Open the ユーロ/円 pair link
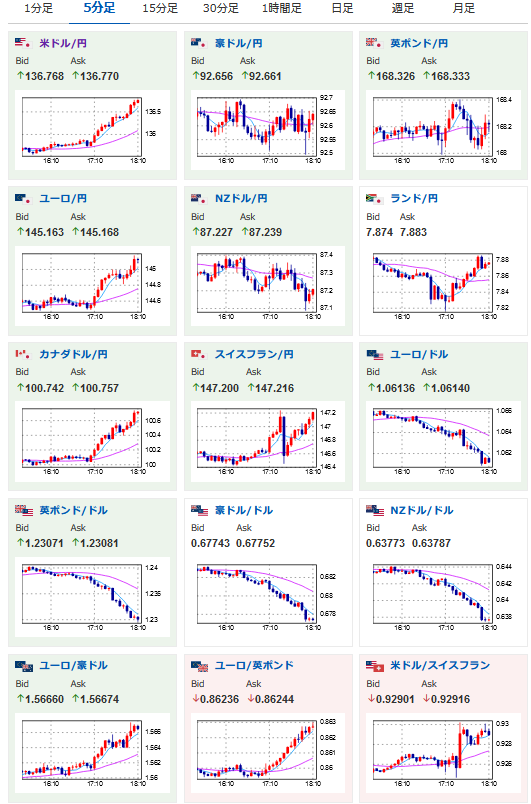Screen dimensions: 531x804 tap(63, 198)
